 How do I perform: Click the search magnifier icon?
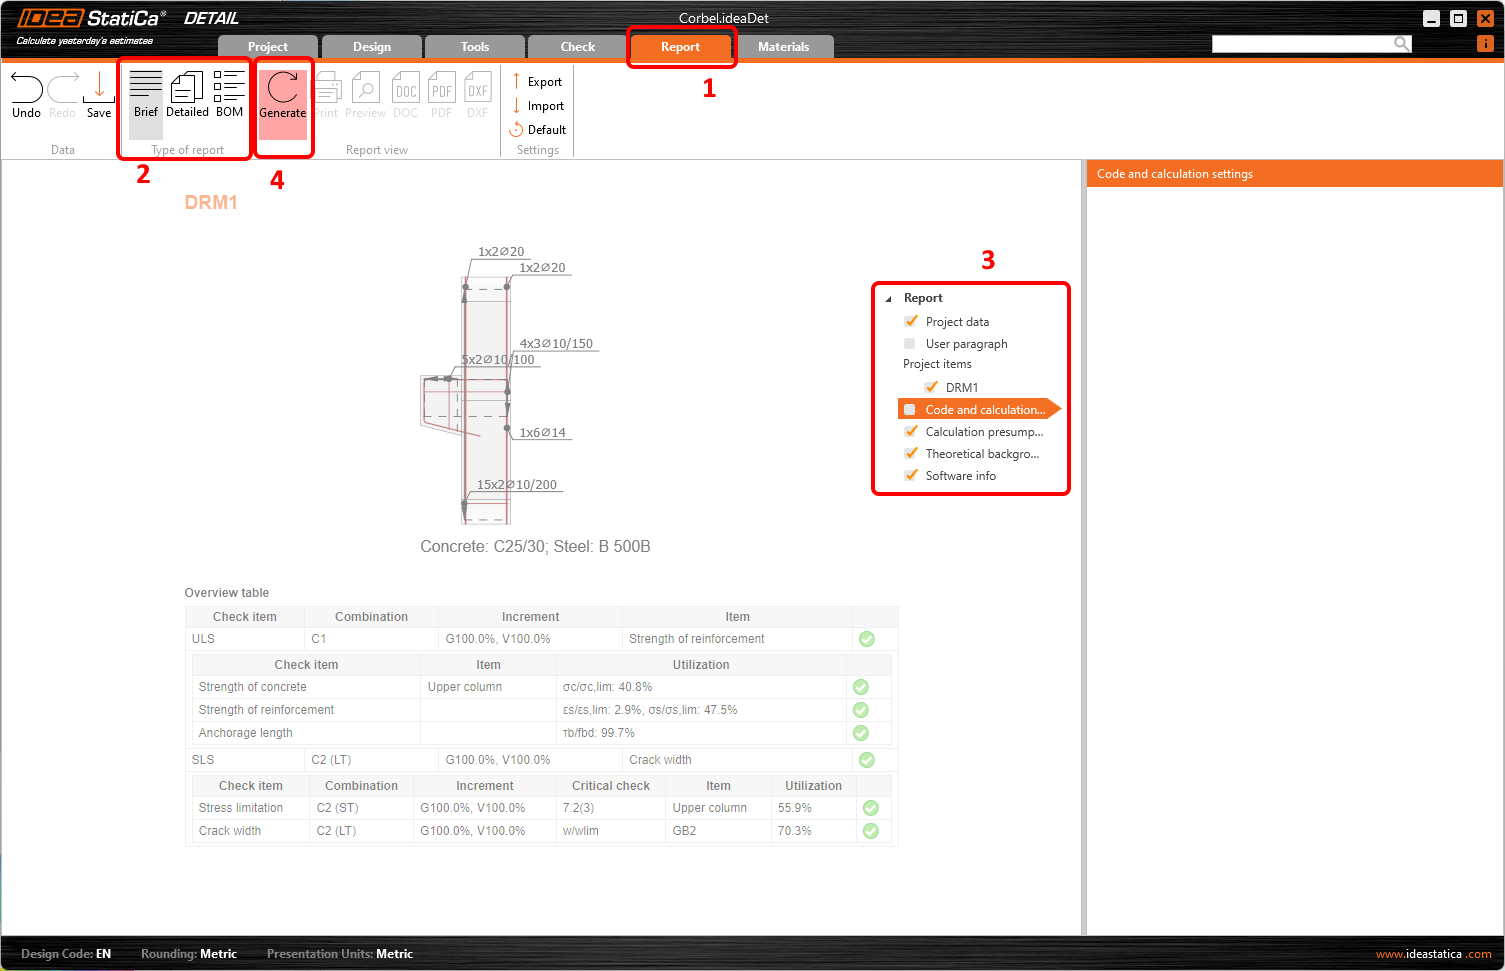[x=1401, y=43]
